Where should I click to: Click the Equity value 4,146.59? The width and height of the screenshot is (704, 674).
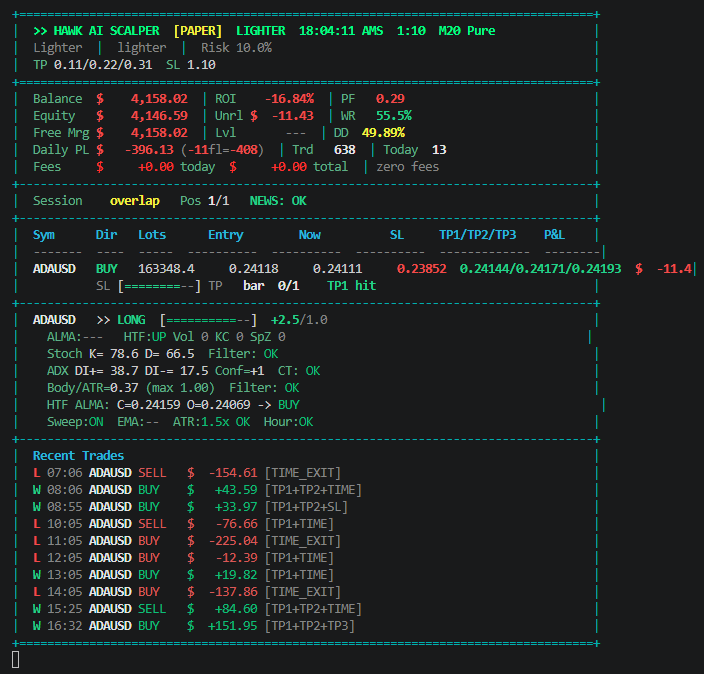159,116
